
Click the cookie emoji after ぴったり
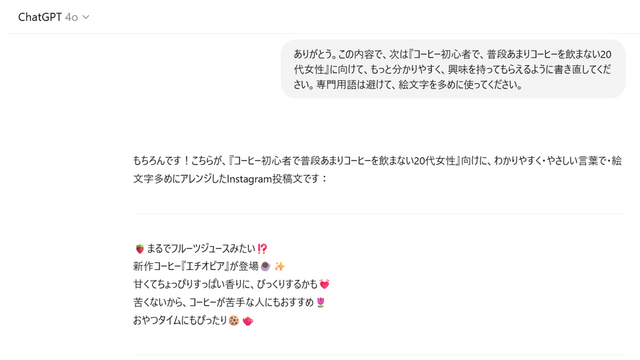coord(234,320)
